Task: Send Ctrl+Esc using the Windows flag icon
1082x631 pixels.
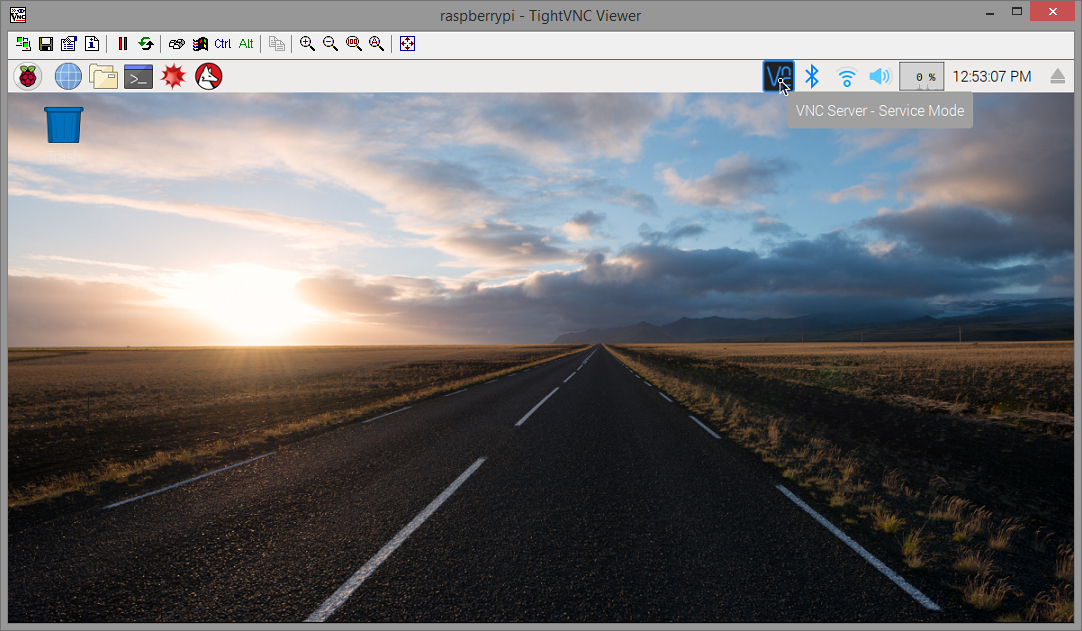Action: [200, 43]
